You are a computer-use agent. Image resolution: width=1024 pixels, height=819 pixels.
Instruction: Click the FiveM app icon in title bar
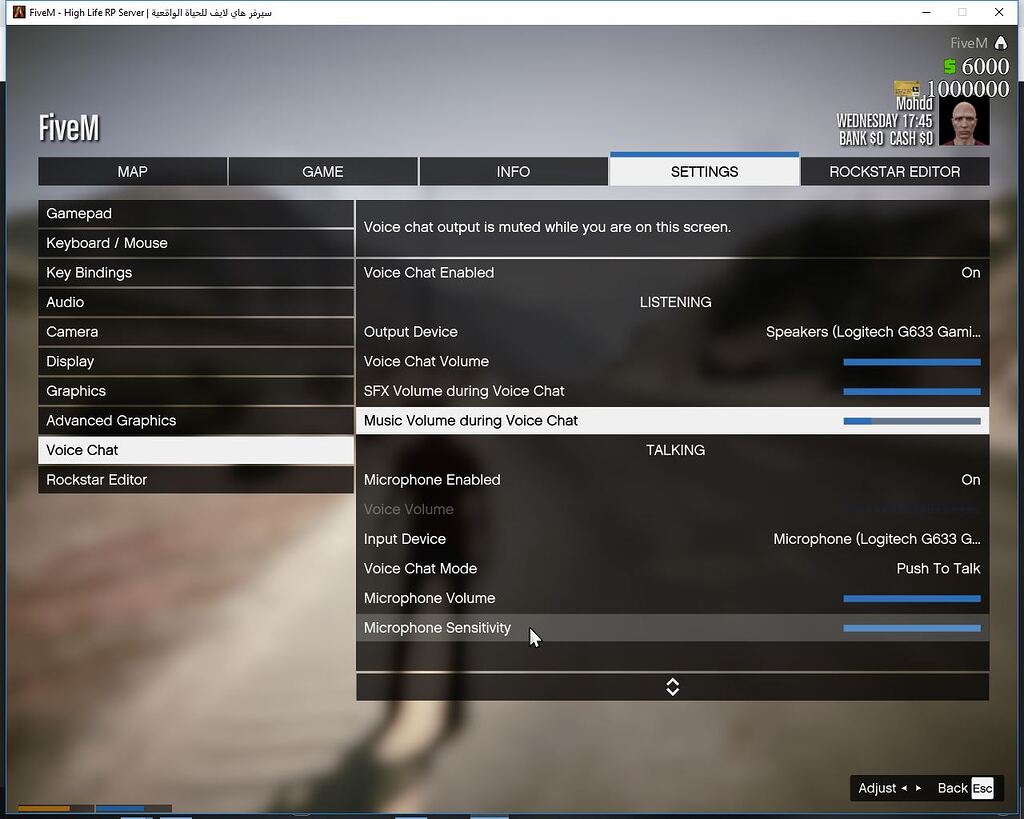tap(19, 12)
